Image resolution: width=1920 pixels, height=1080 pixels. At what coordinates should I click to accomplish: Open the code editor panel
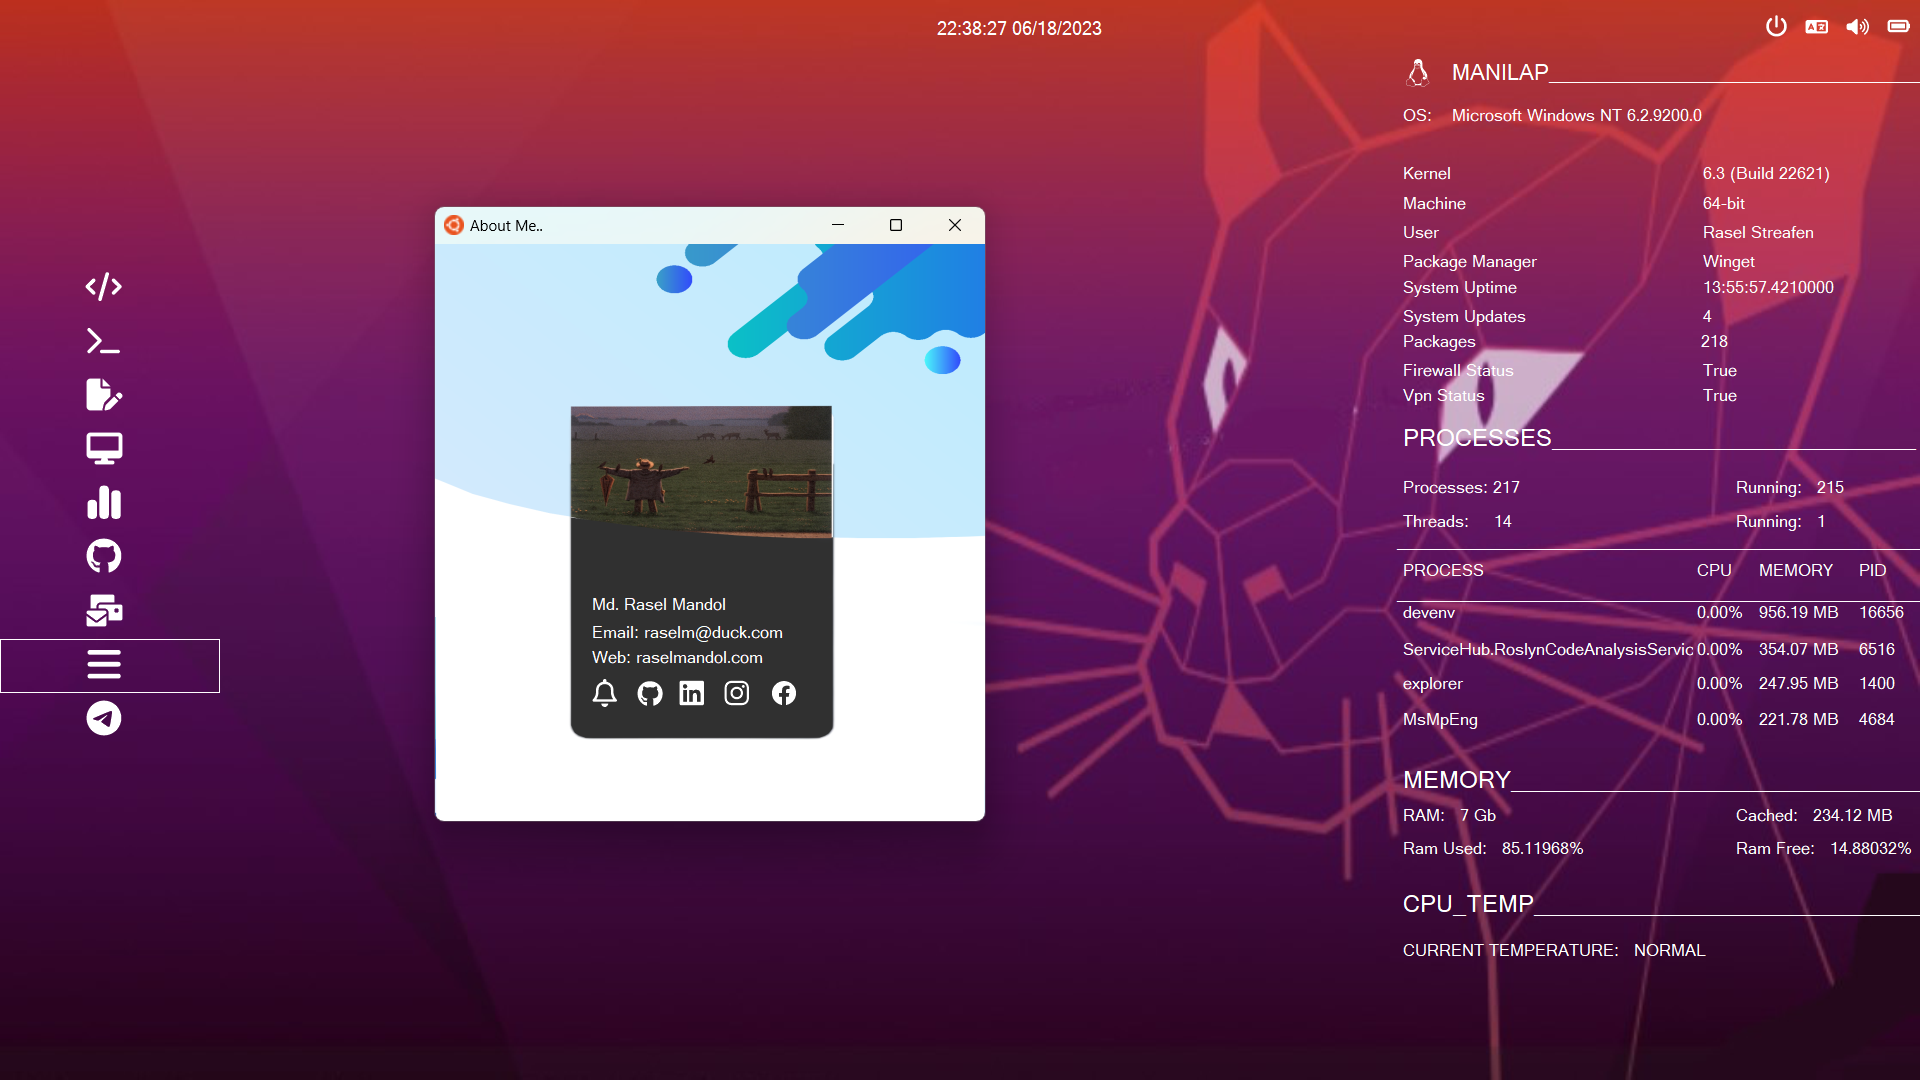(x=103, y=287)
